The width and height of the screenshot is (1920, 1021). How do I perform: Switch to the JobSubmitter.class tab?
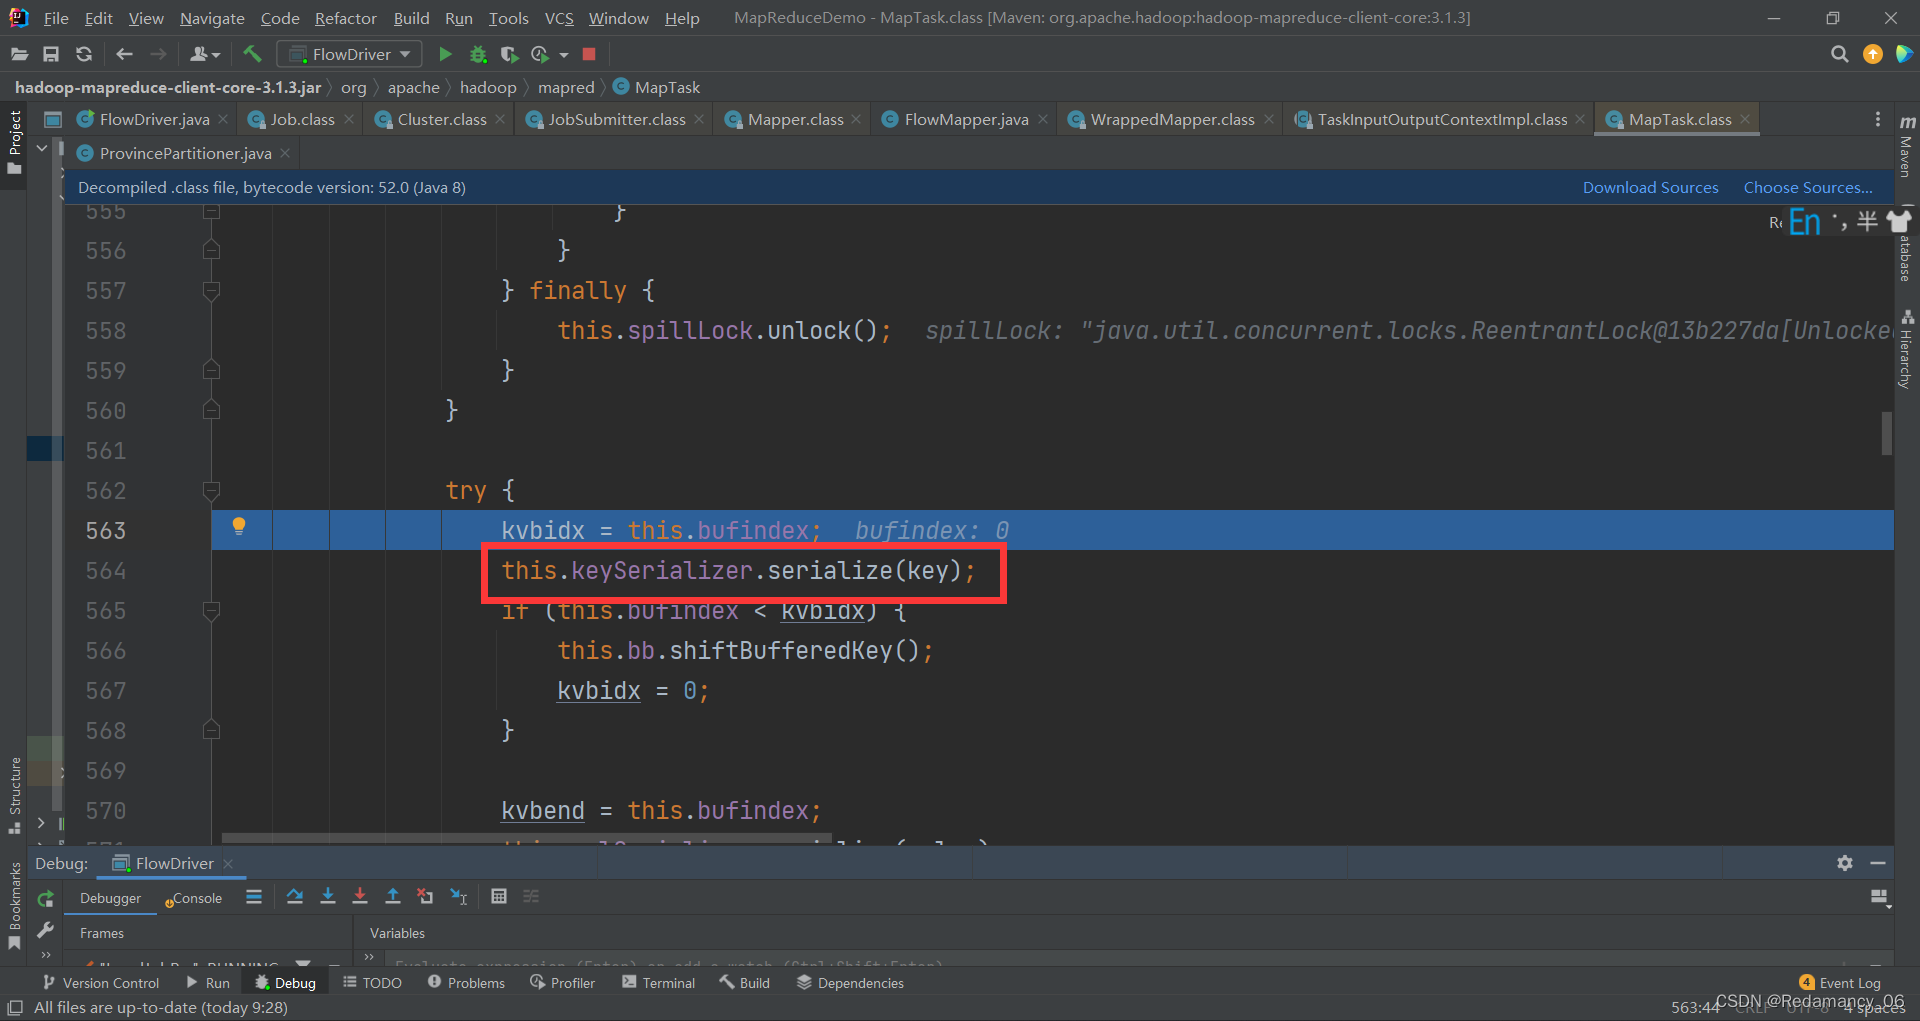(x=616, y=119)
